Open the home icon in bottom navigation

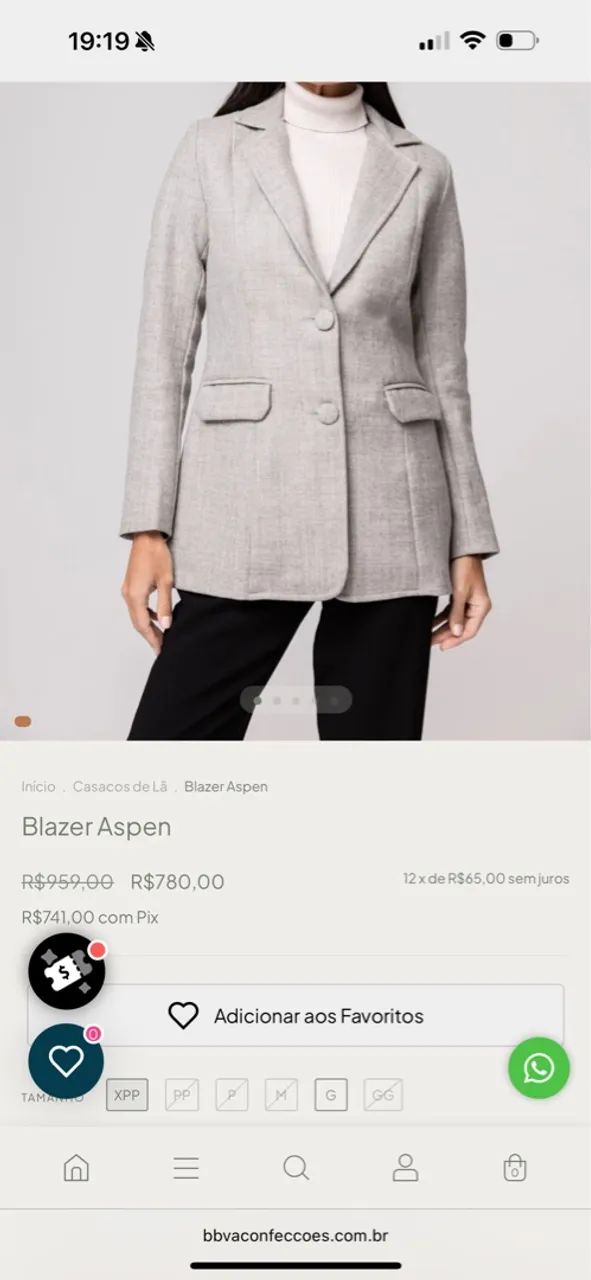click(76, 1167)
